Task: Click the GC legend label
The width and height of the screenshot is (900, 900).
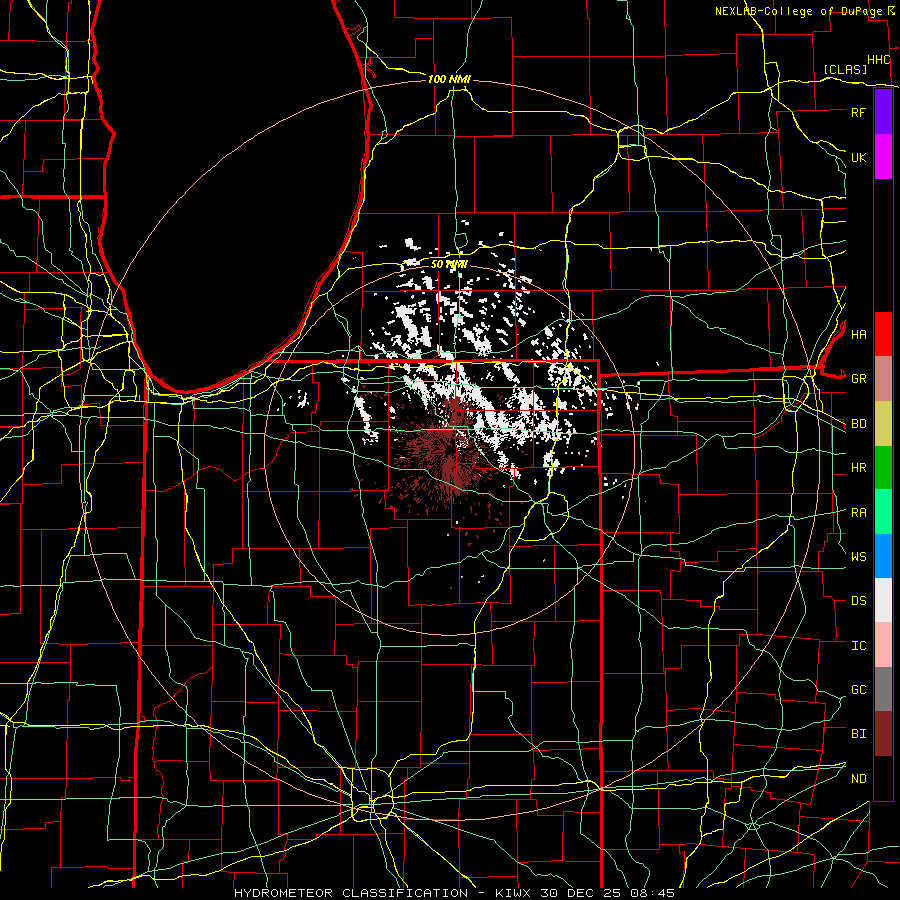Action: (x=858, y=690)
